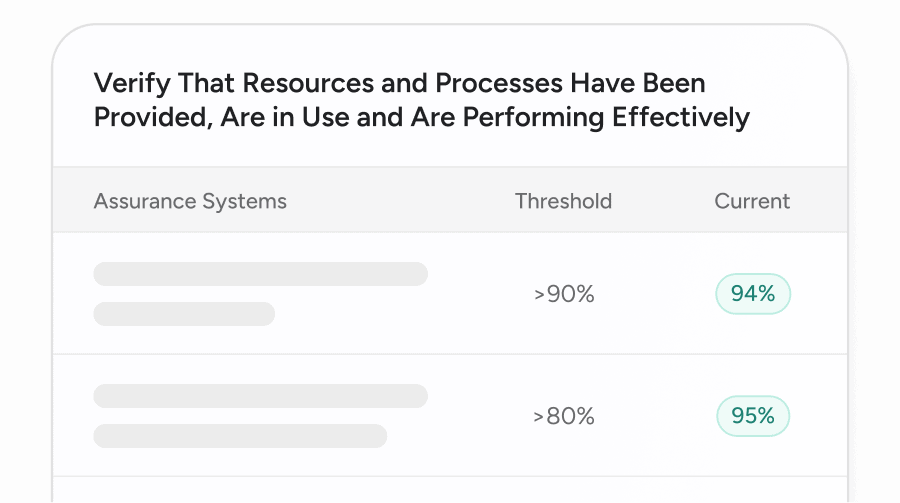Viewport: 900px width, 503px height.
Task: Click the Current column header
Action: pos(752,201)
